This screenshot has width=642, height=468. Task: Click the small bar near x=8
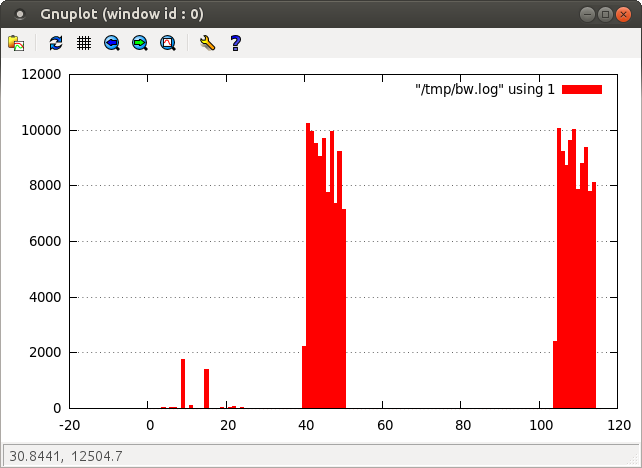[x=183, y=385]
